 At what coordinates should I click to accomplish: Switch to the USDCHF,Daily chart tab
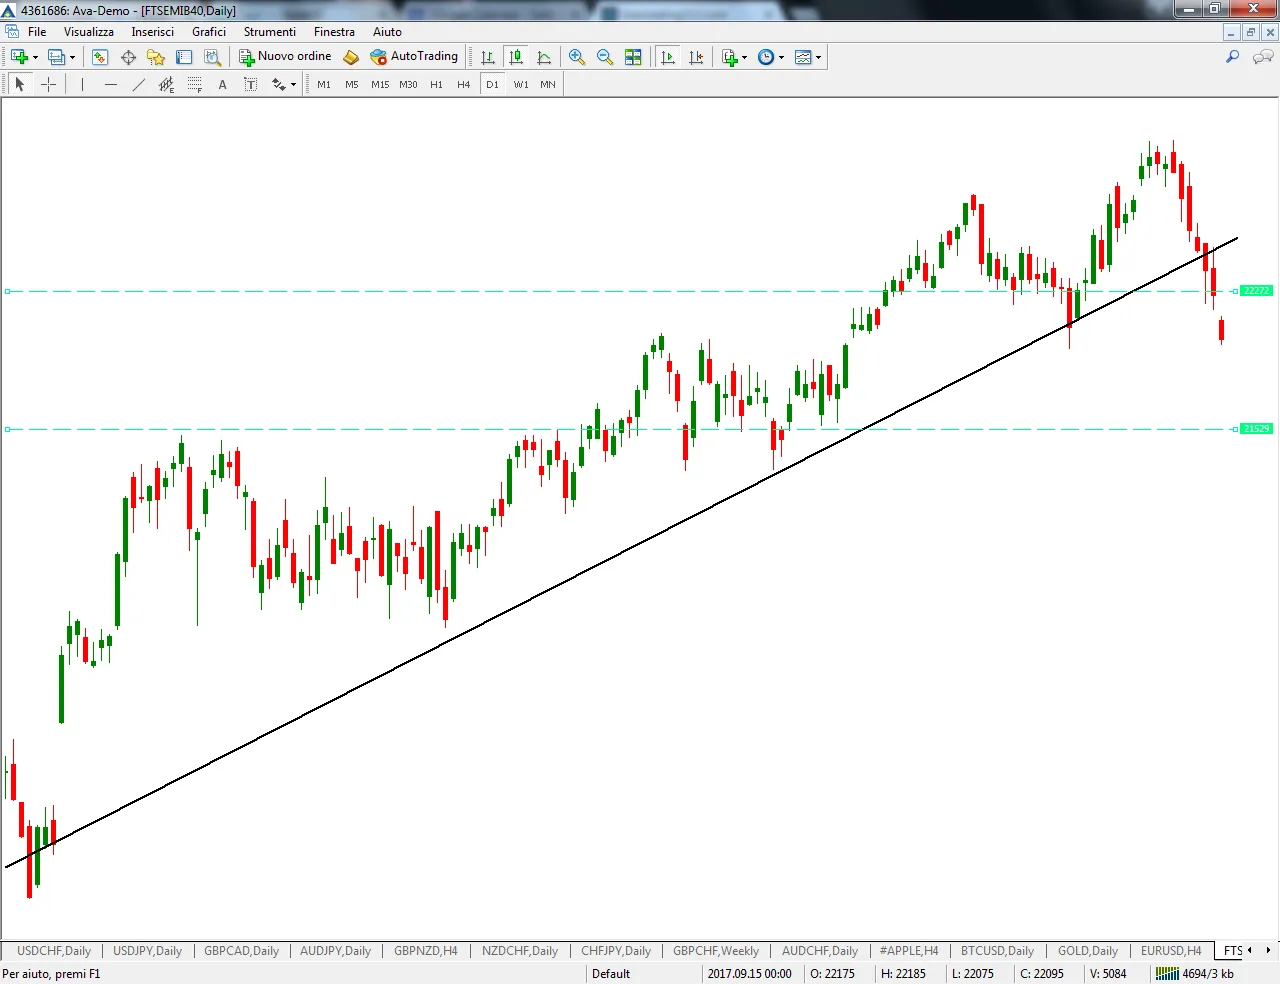tap(54, 951)
